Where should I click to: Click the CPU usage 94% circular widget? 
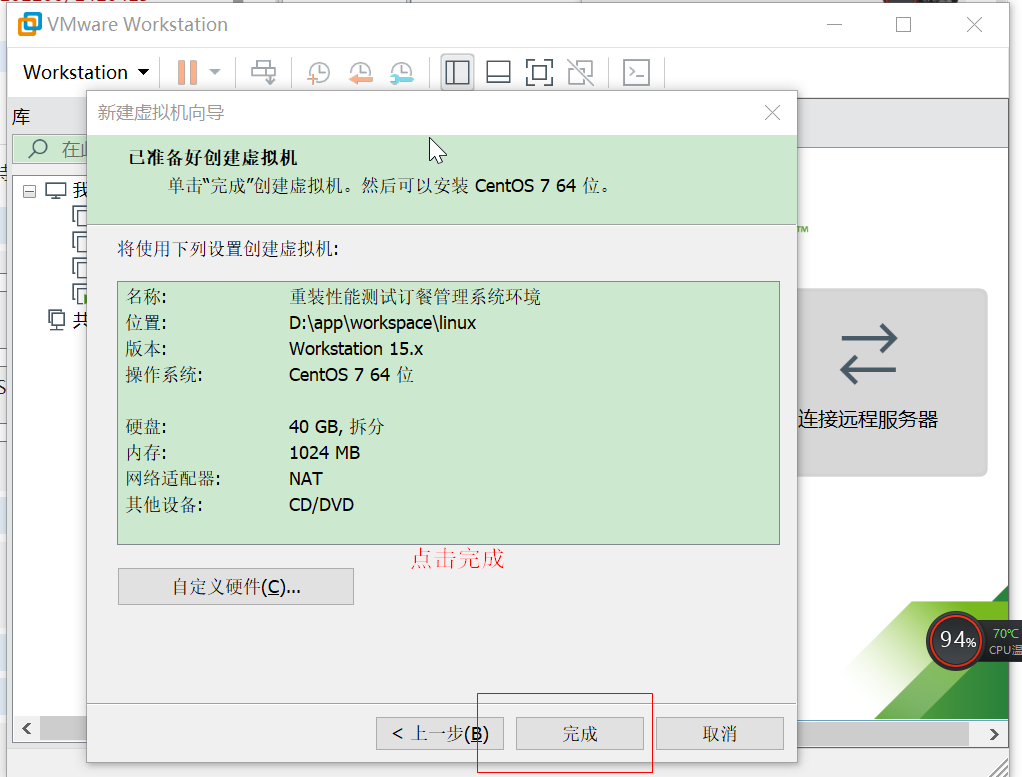tap(956, 641)
